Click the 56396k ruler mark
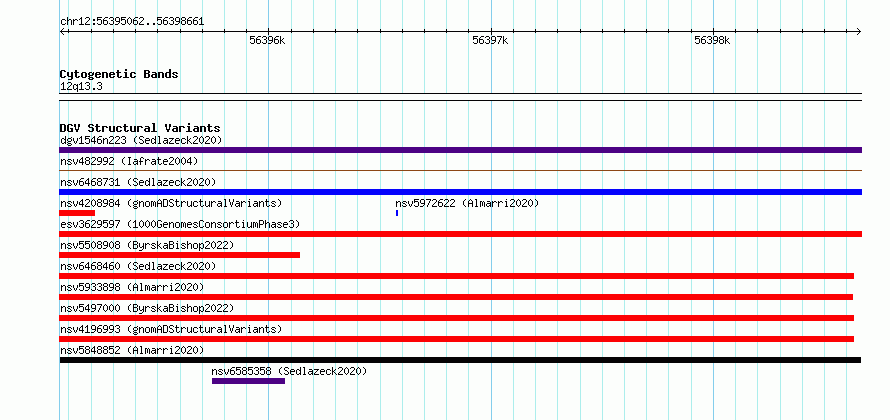This screenshot has width=890, height=420. [x=267, y=40]
